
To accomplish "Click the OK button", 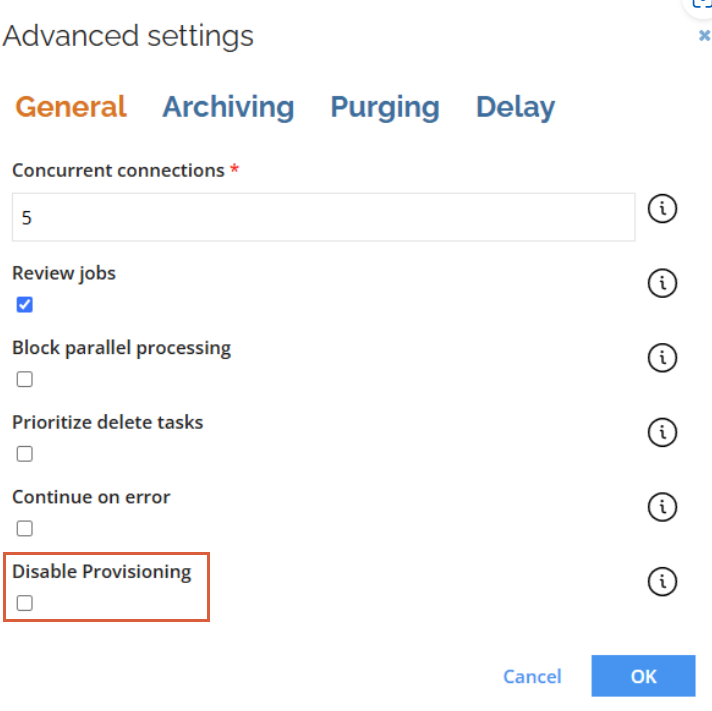I will (x=643, y=676).
